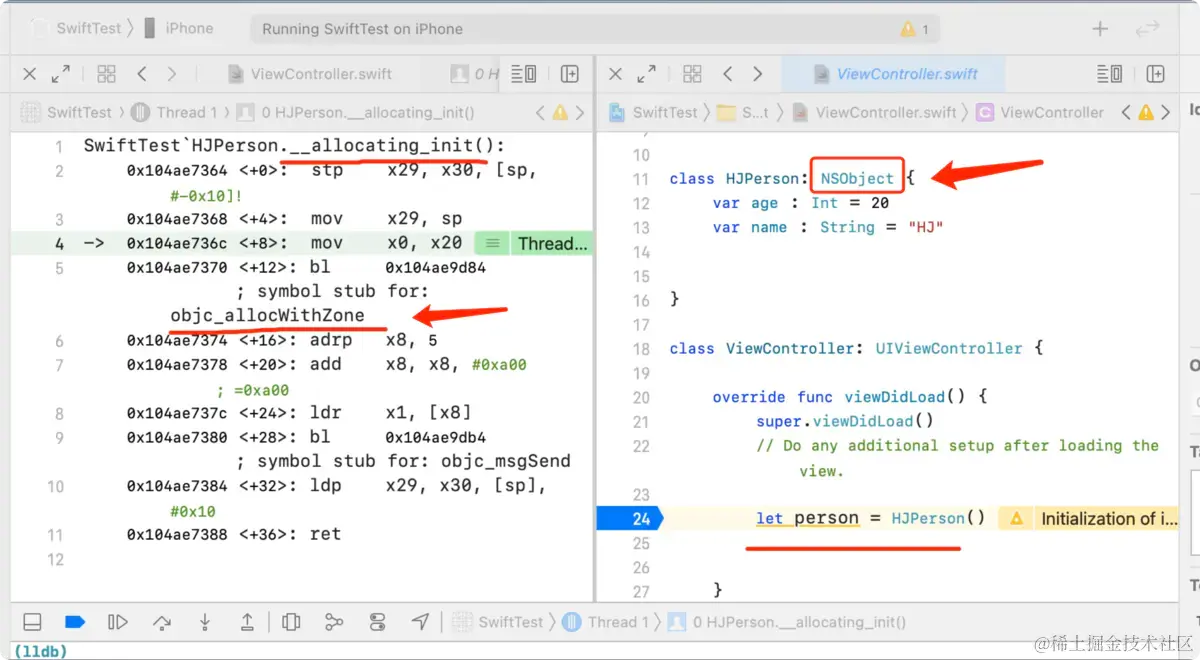Click 'objc_allocWithZone' in the disassembly
1200x660 pixels.
pos(267,316)
